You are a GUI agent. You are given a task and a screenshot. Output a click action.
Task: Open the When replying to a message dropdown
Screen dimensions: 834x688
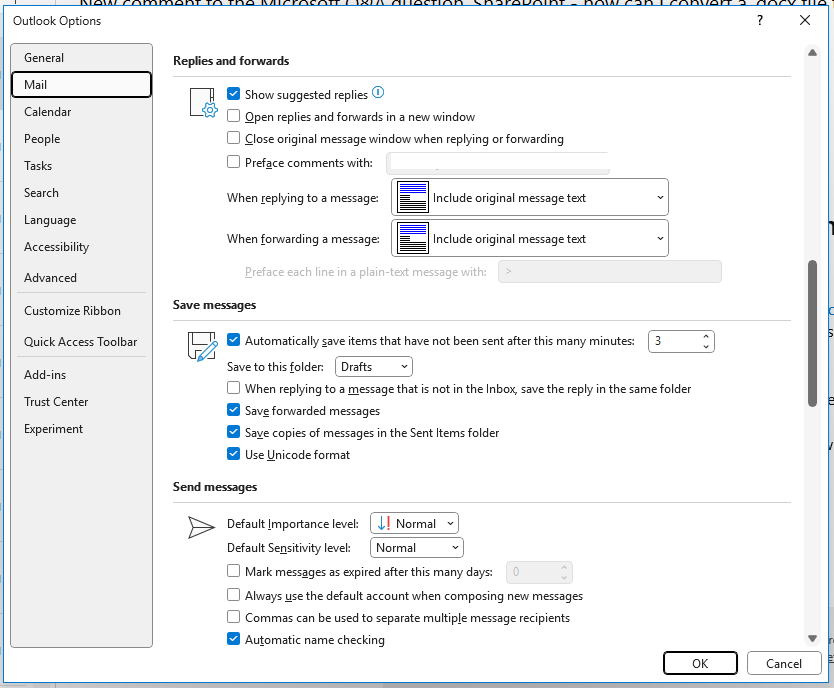coord(530,197)
